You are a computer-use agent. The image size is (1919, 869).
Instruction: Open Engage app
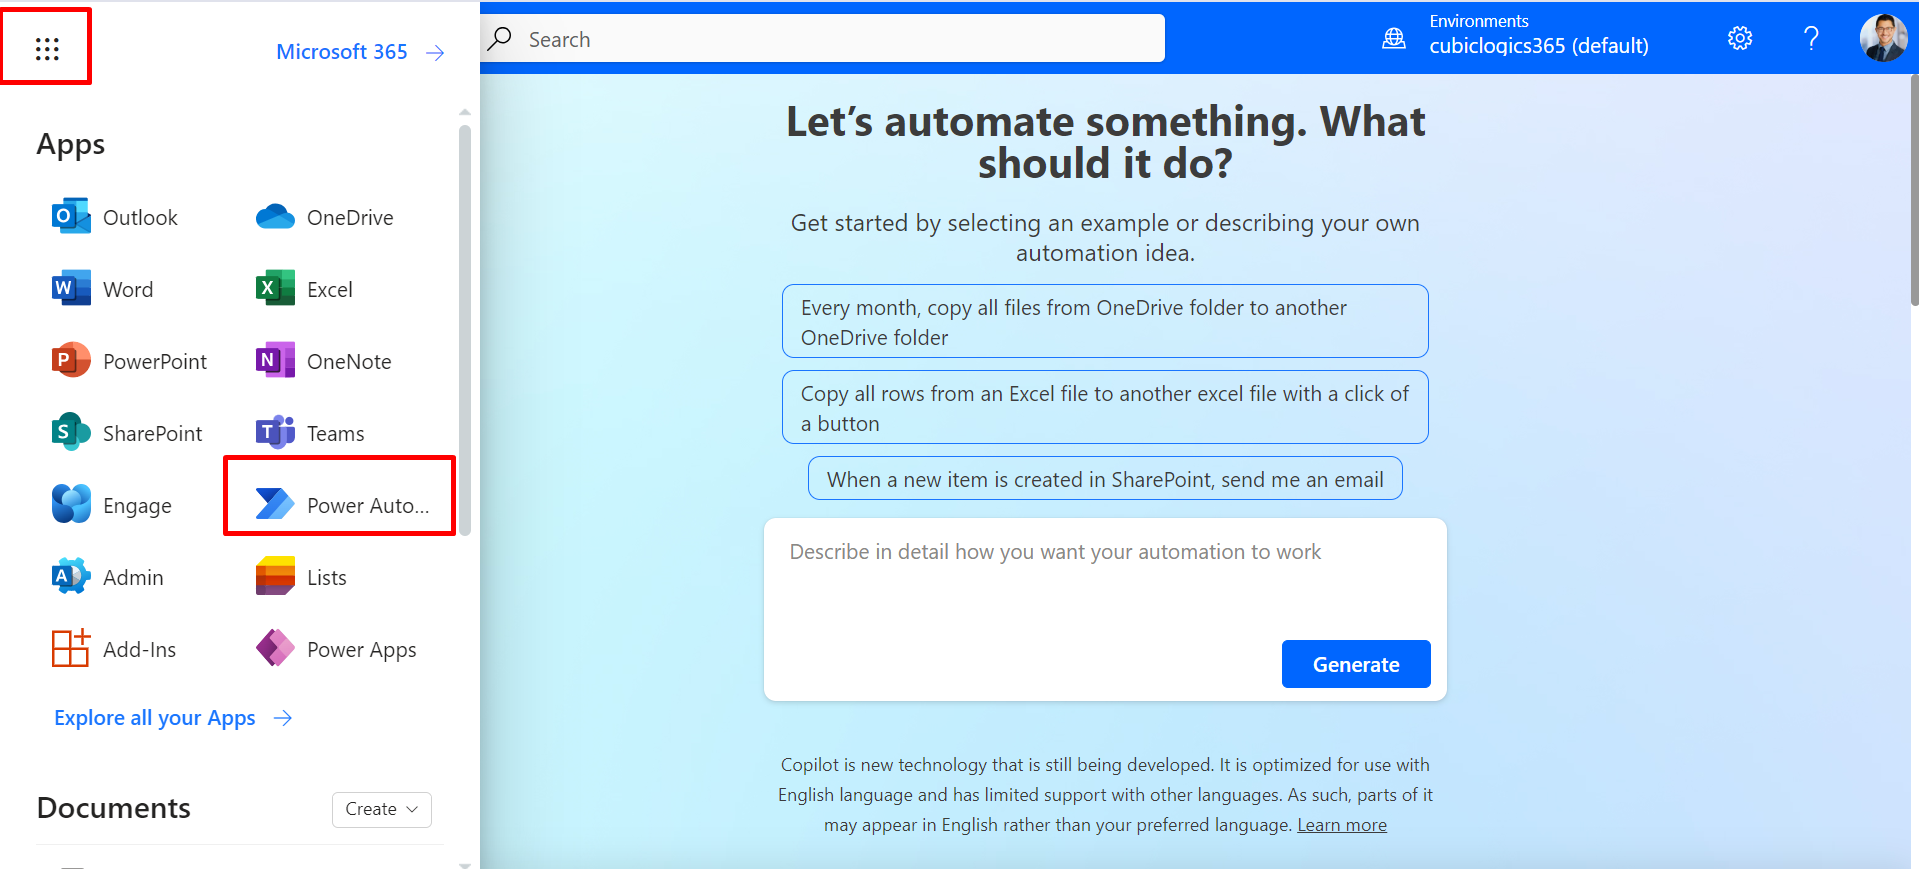111,505
